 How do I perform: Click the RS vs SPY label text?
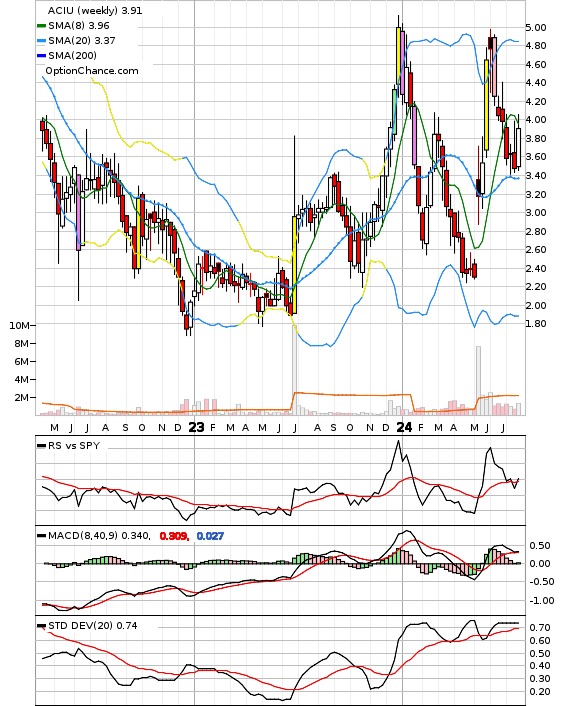point(74,446)
